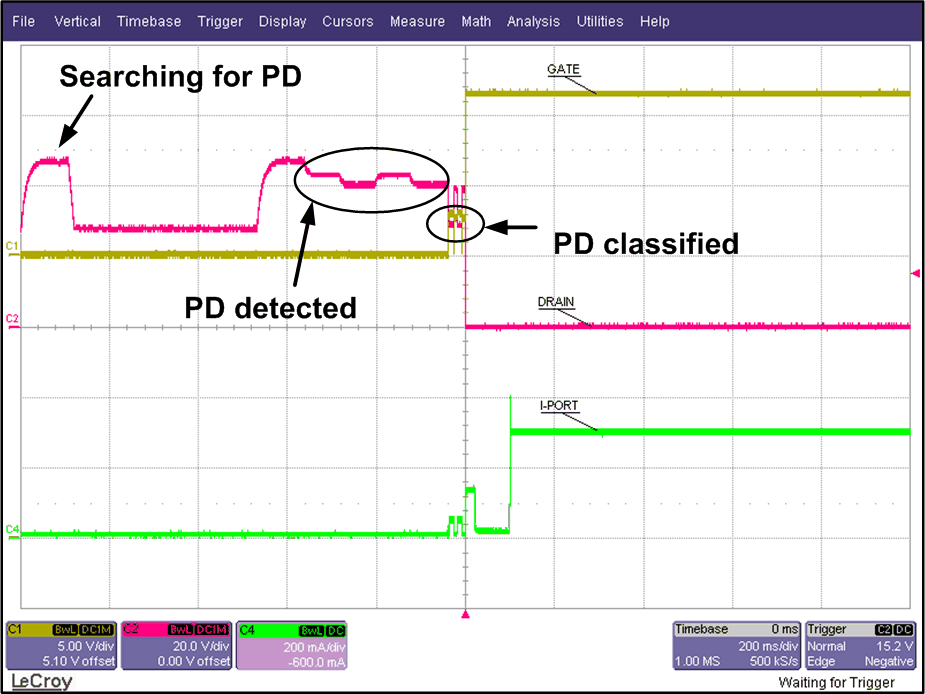Screen dimensions: 925x694
Task: Click the DC coupling icon on C4 descriptor
Action: 337,629
